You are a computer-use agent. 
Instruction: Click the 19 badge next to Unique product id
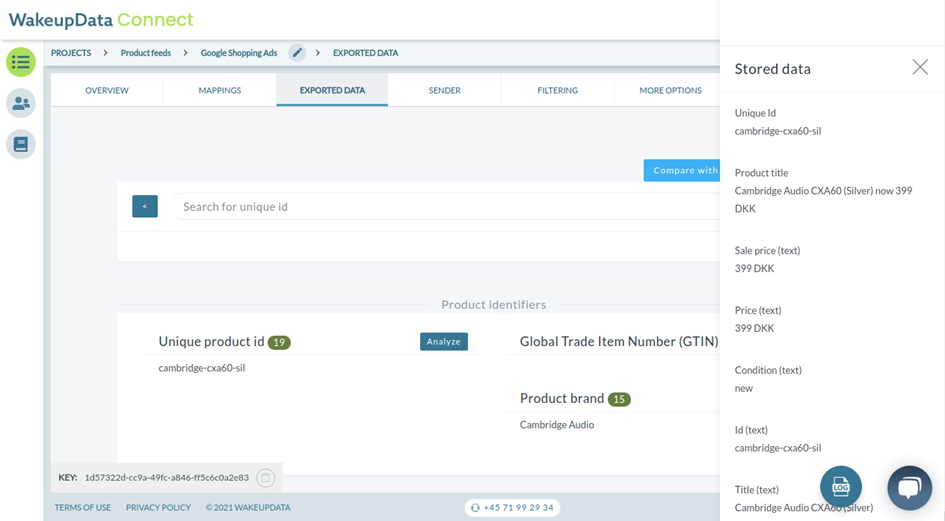(x=279, y=343)
